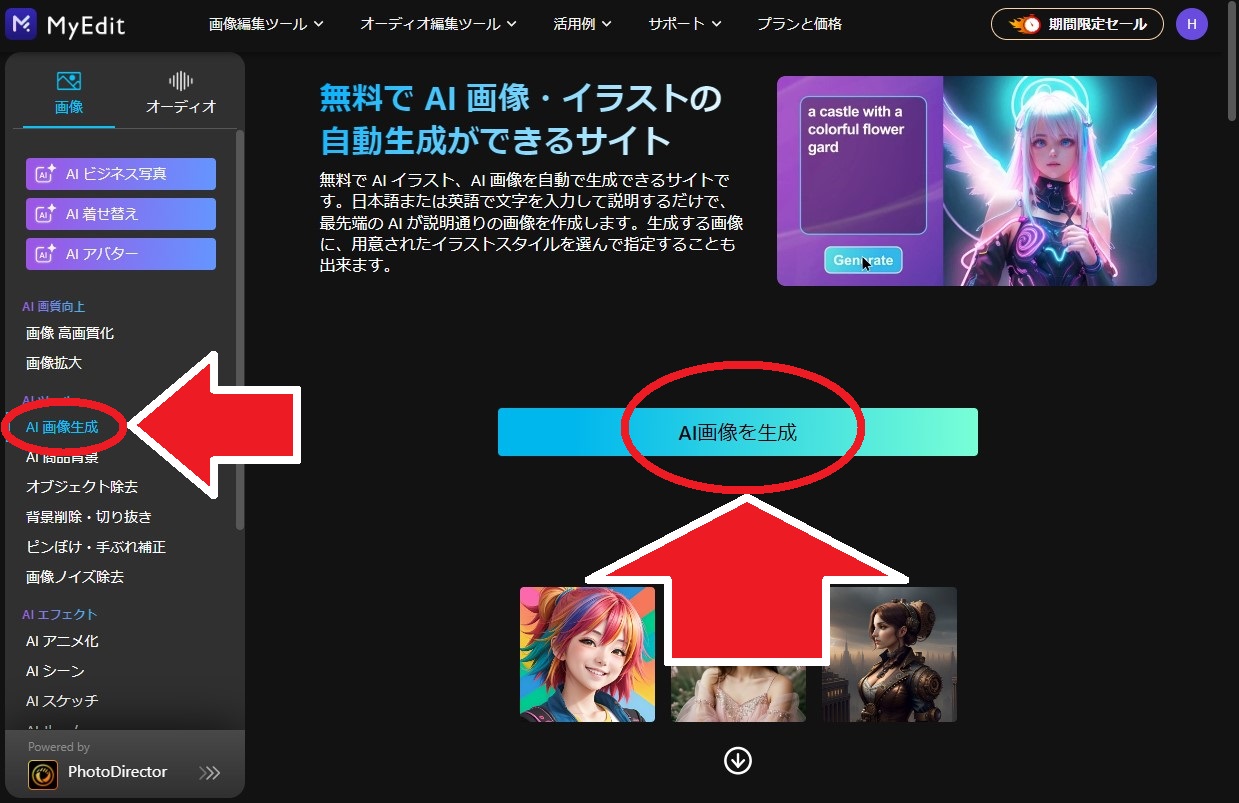The height and width of the screenshot is (803, 1239).
Task: Click the sparkle icon on AI アバター
Action: (45, 254)
